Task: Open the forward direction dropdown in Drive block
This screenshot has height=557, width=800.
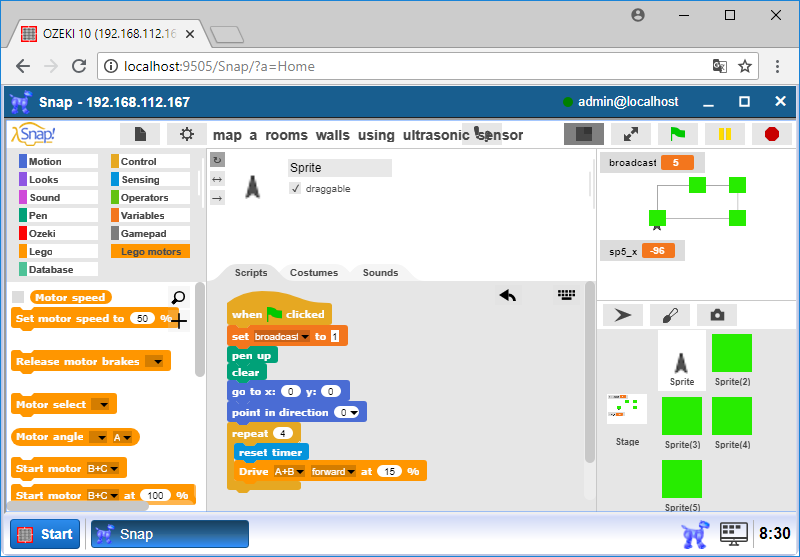Action: click(x=351, y=472)
